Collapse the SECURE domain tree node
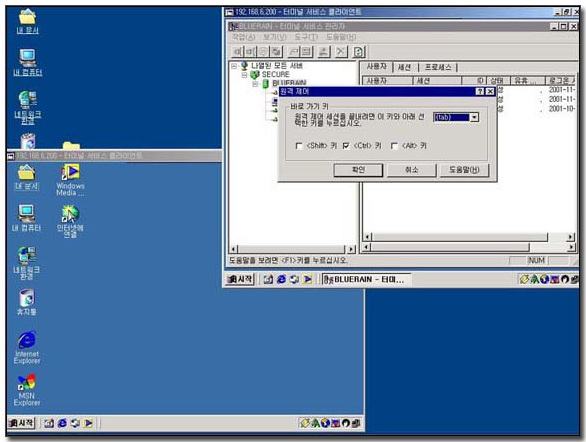 pyautogui.click(x=244, y=75)
